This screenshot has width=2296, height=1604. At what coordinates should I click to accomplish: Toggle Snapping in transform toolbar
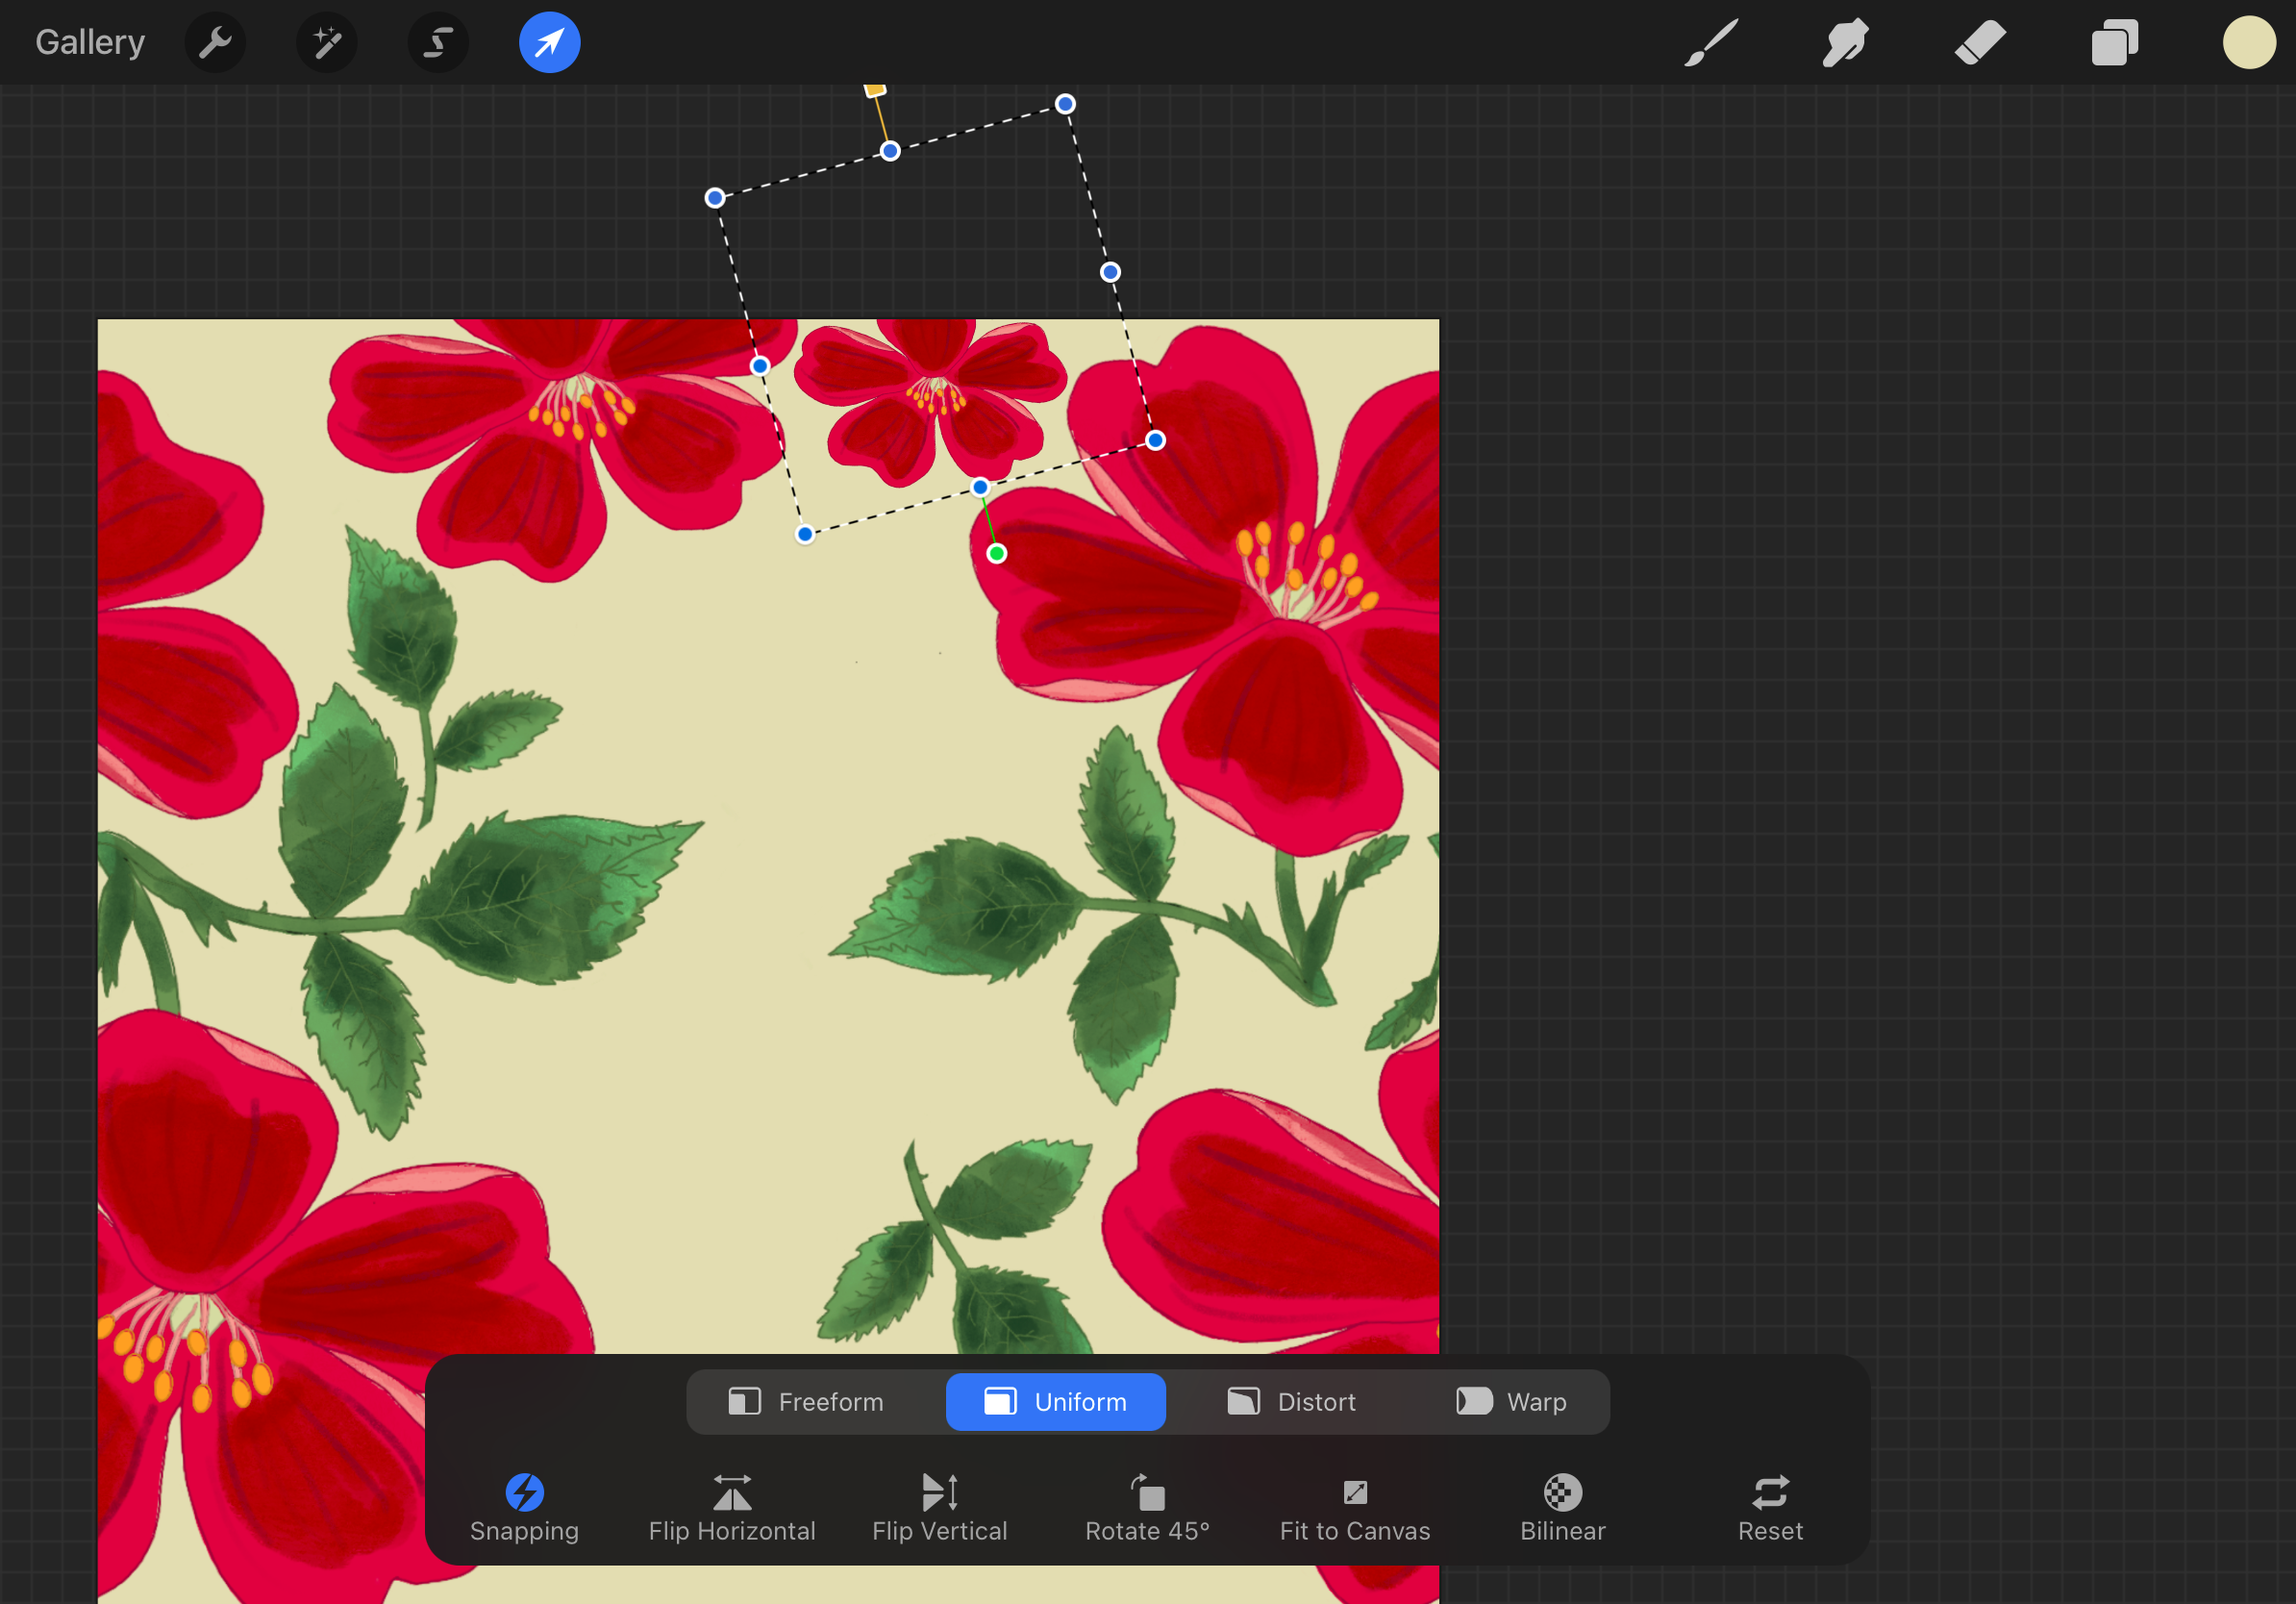[x=524, y=1507]
